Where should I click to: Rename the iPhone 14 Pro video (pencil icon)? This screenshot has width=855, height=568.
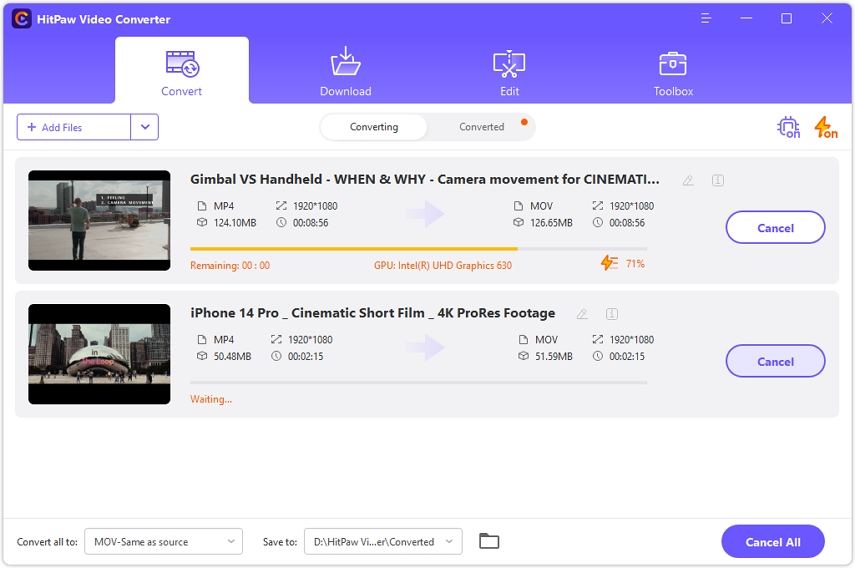(582, 314)
